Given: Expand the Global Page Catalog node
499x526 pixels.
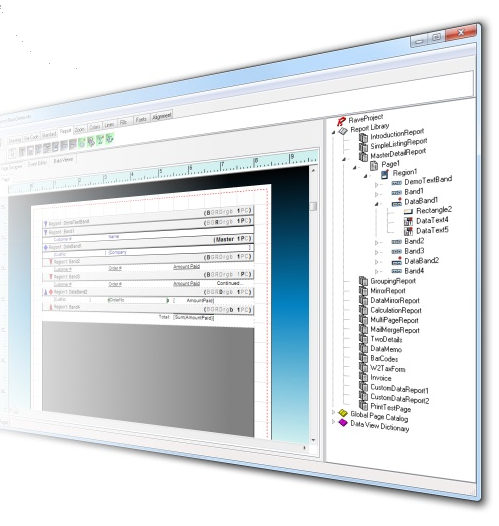Looking at the screenshot, I should pos(333,412).
